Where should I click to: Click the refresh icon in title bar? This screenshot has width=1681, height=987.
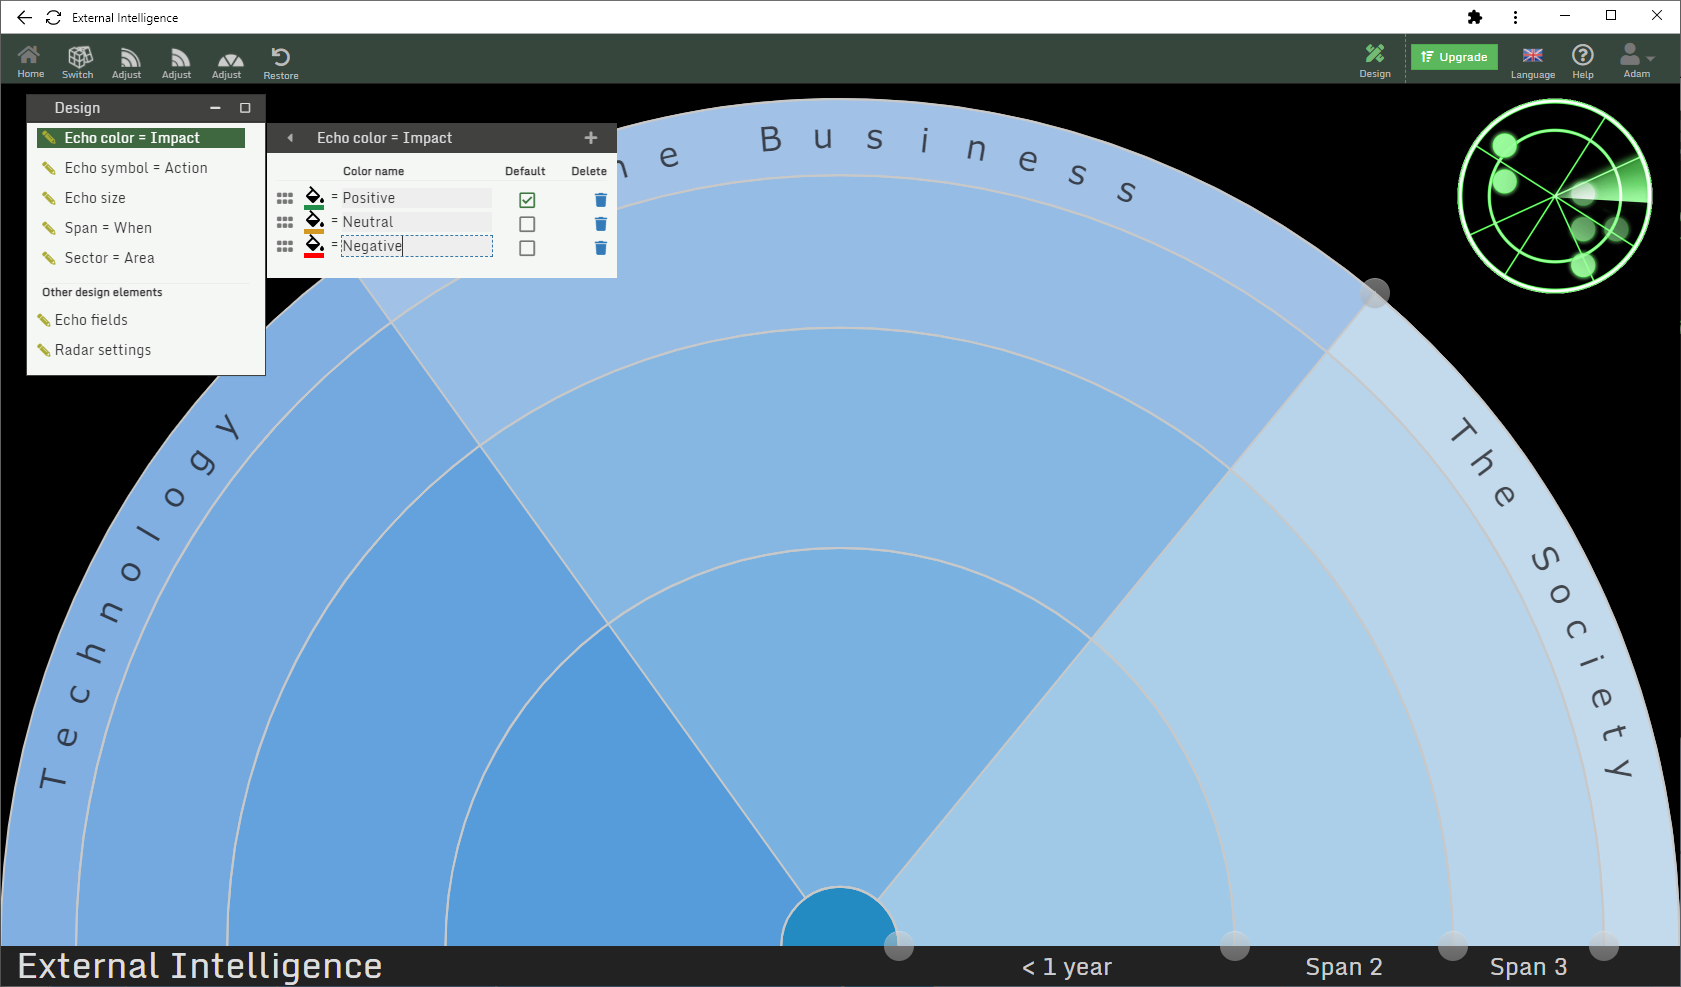click(x=54, y=17)
